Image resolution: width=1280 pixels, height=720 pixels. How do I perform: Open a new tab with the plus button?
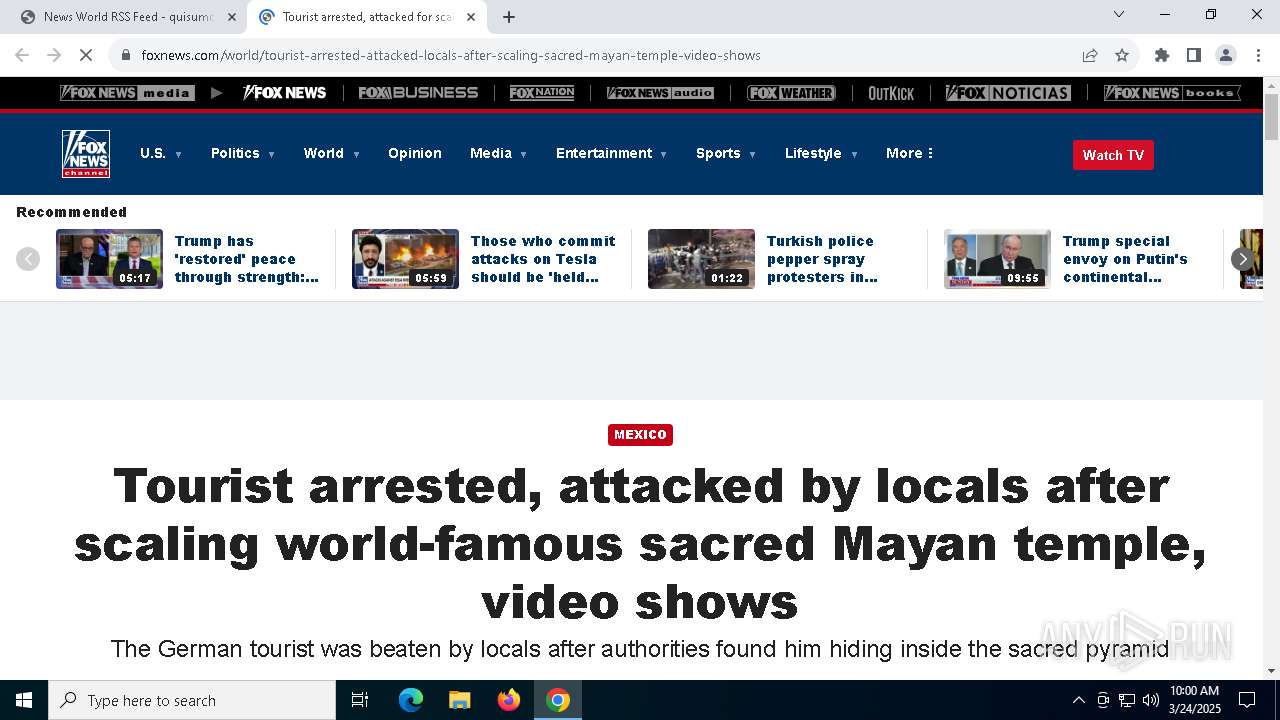coord(509,17)
